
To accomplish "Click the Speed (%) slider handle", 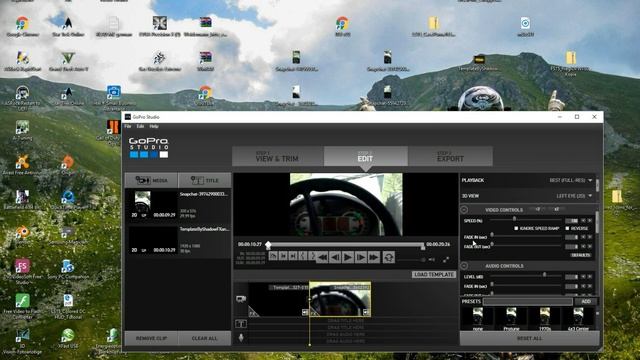I will [514, 220].
